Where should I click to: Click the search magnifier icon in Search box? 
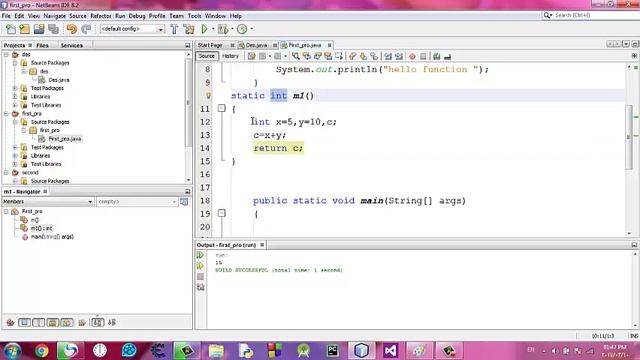pos(547,15)
